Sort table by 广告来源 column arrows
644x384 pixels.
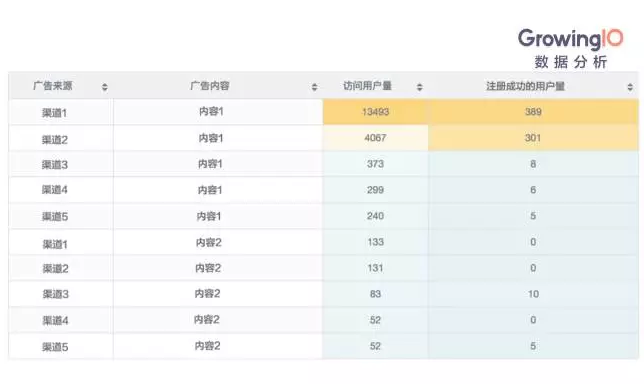(105, 87)
